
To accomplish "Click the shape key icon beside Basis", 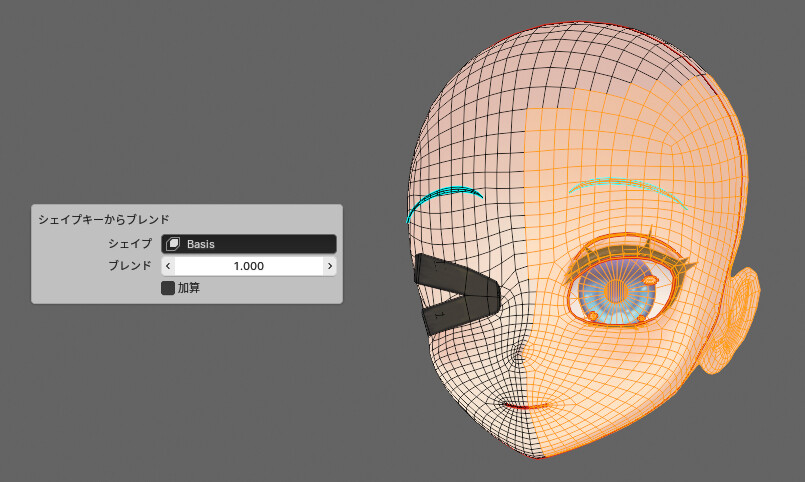I will pyautogui.click(x=173, y=244).
